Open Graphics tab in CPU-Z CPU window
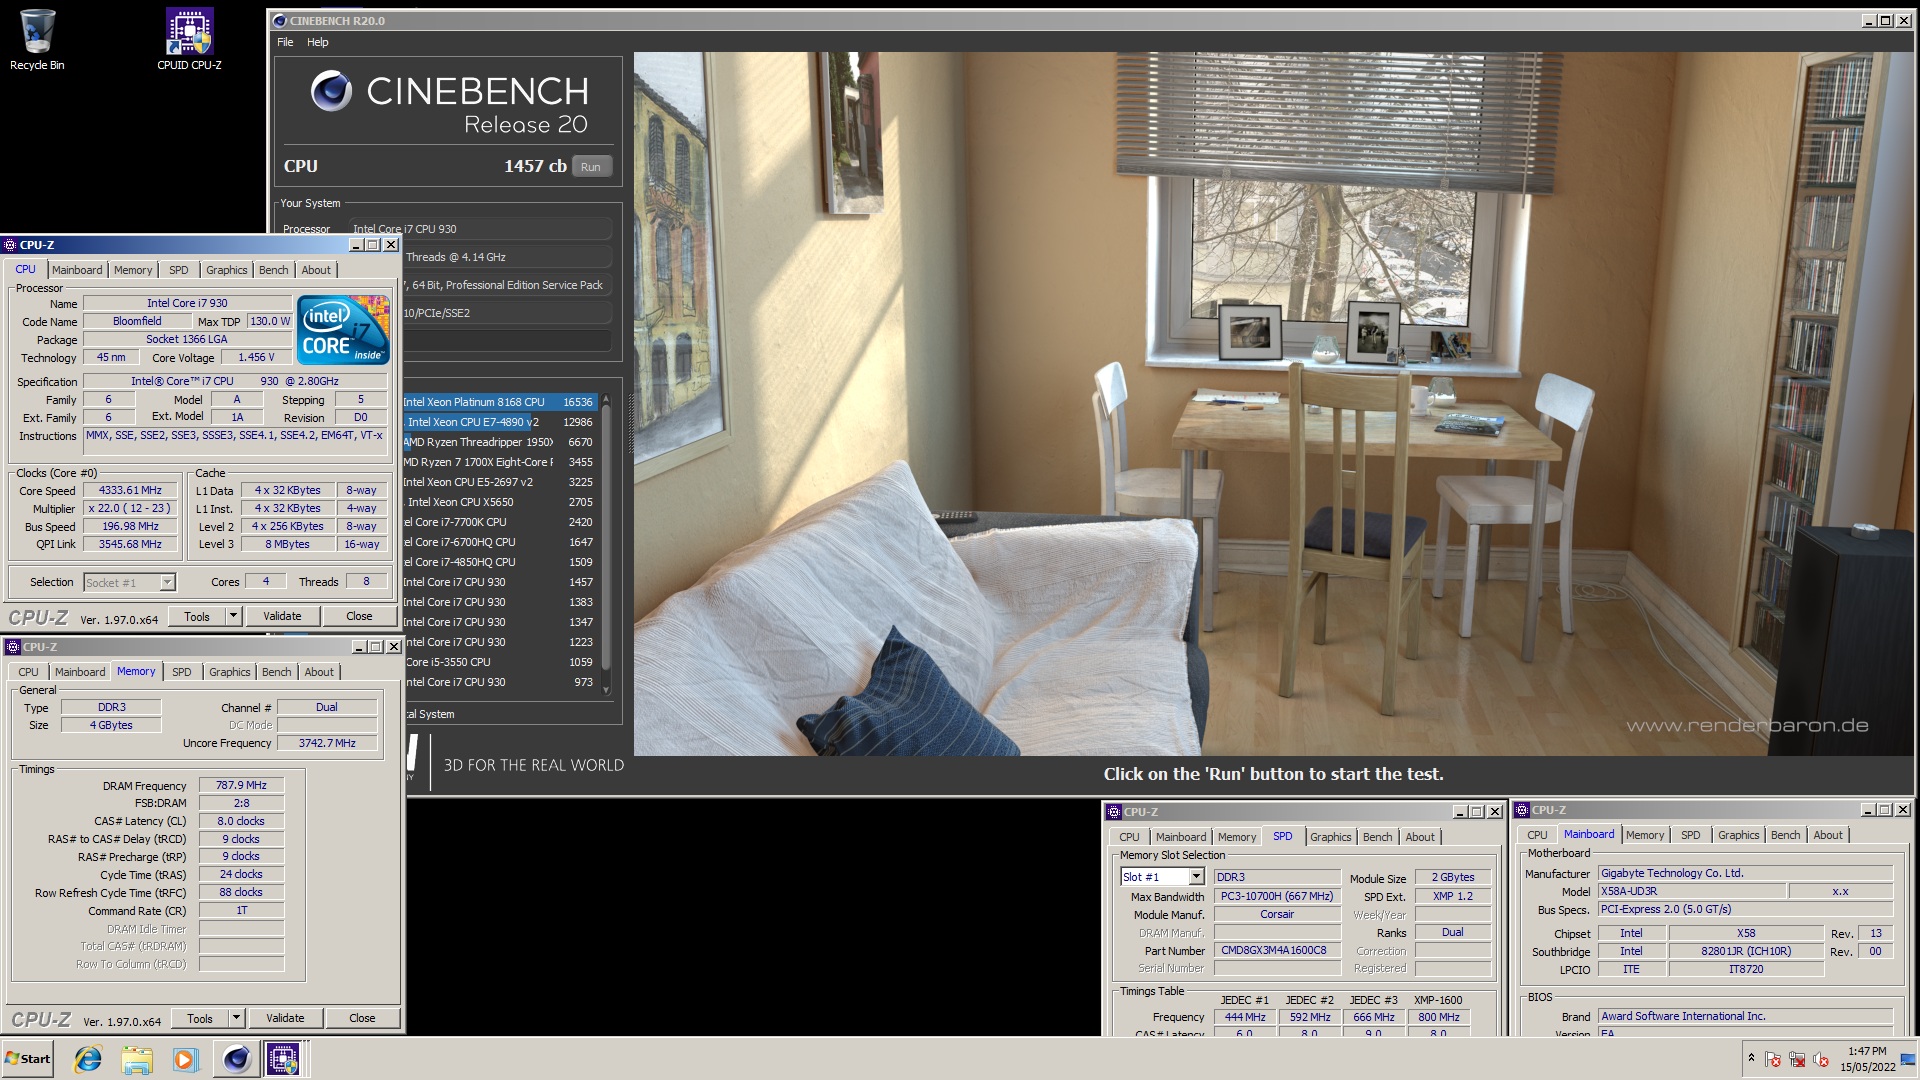Image resolution: width=1920 pixels, height=1080 pixels. [x=226, y=270]
